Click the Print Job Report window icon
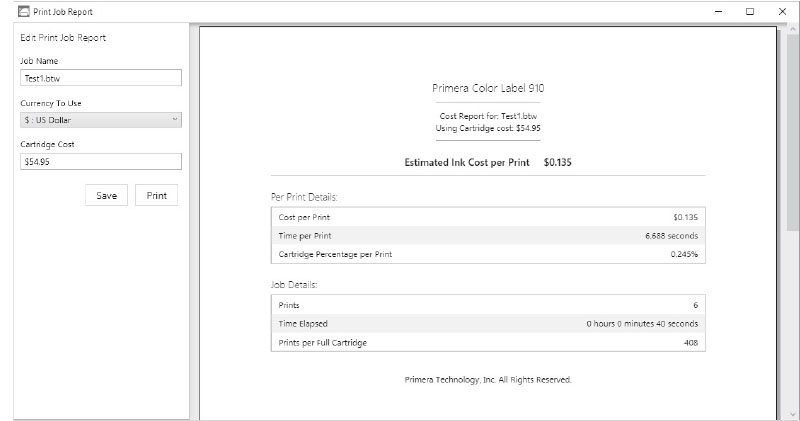Screen dimensions: 800x421 tap(23, 11)
